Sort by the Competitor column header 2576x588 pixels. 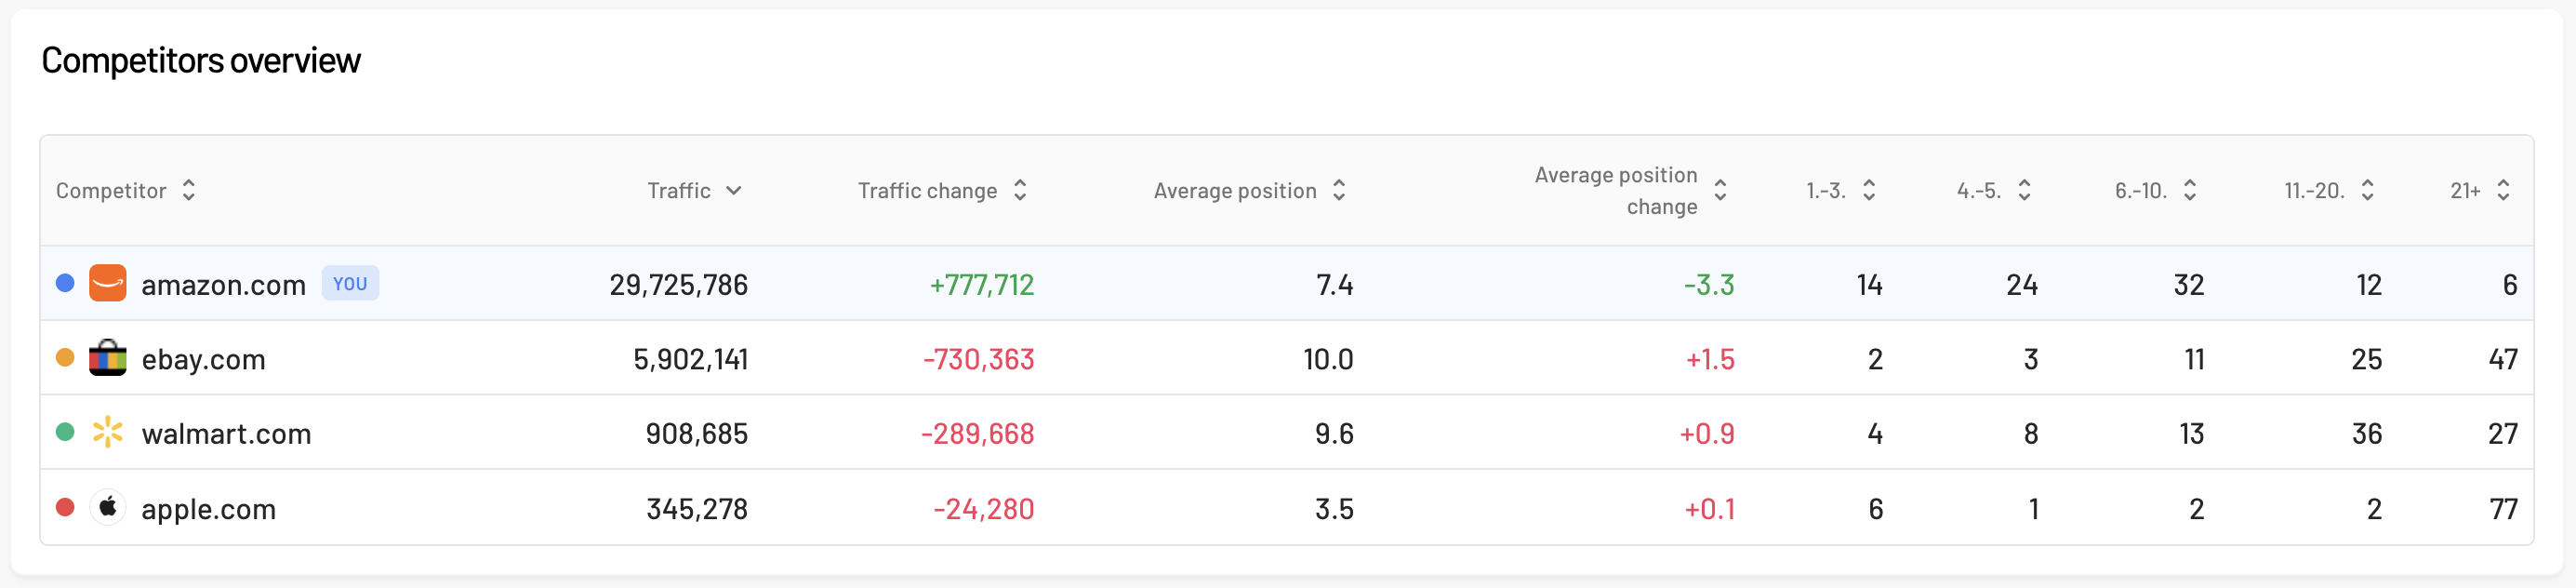[x=111, y=190]
